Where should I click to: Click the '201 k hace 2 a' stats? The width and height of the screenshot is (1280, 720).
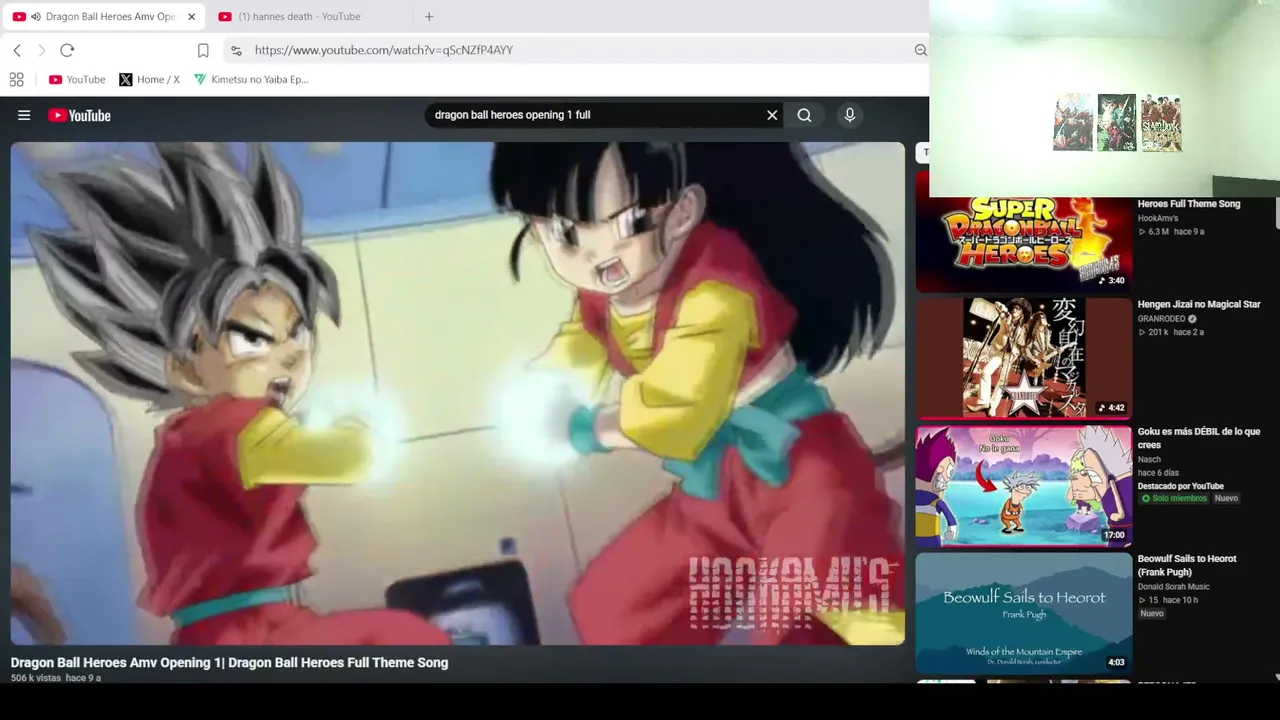coord(1172,332)
